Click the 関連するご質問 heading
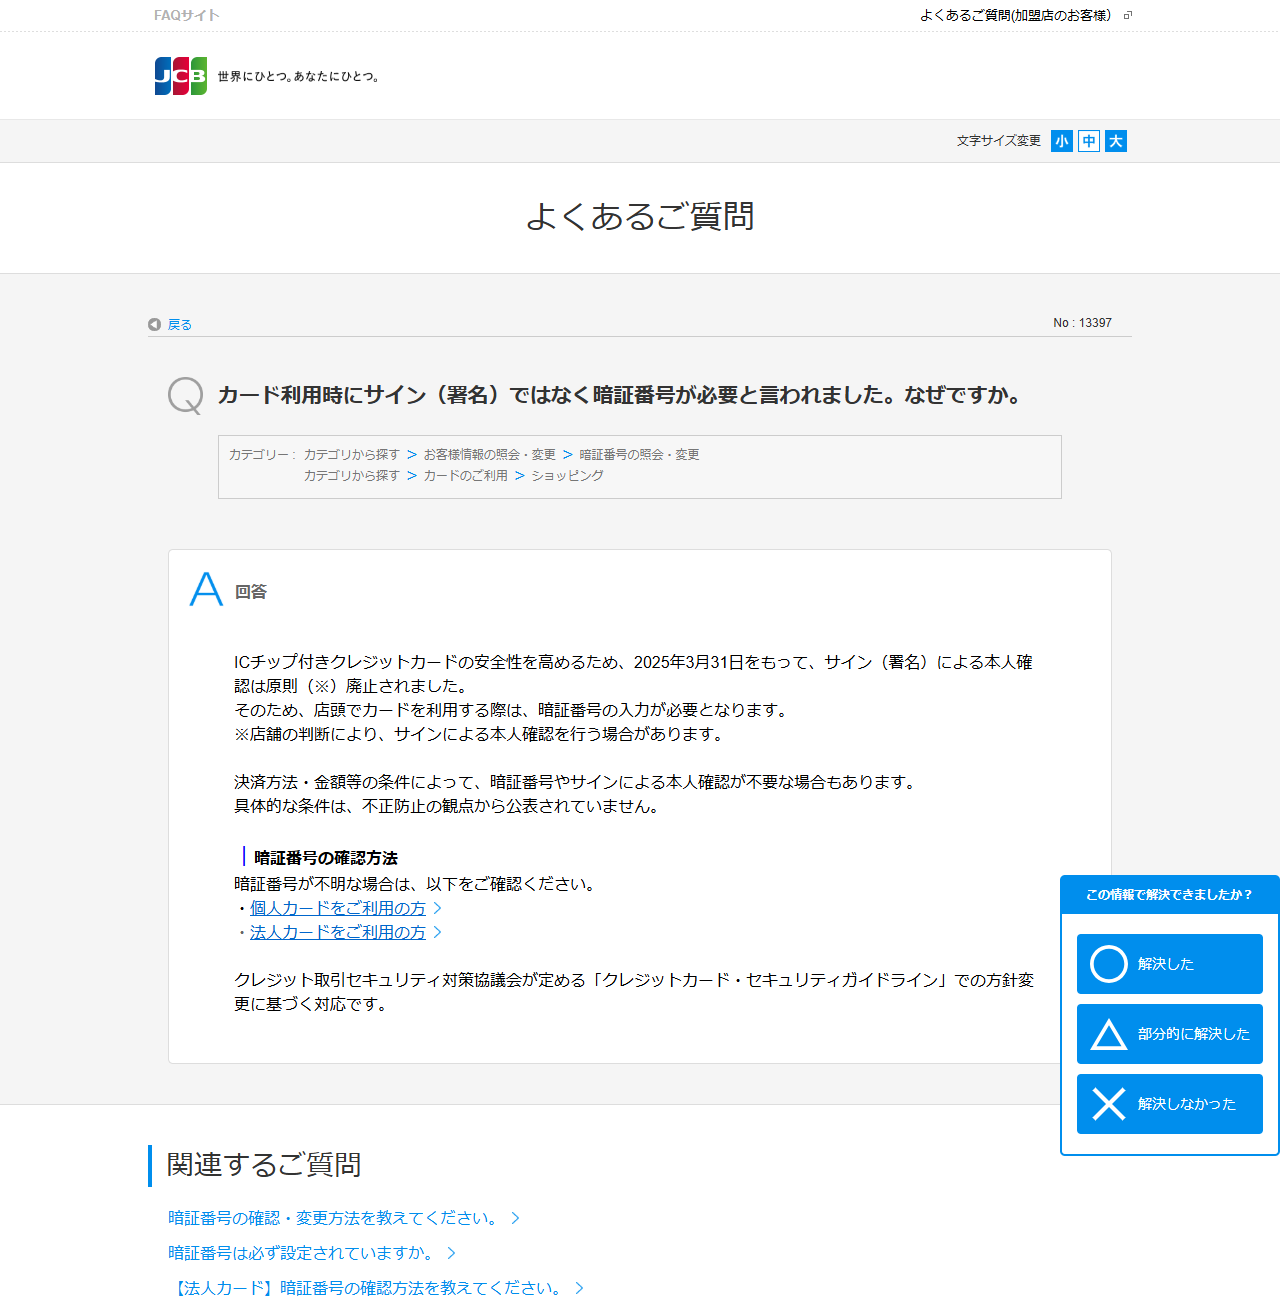 pyautogui.click(x=264, y=1165)
